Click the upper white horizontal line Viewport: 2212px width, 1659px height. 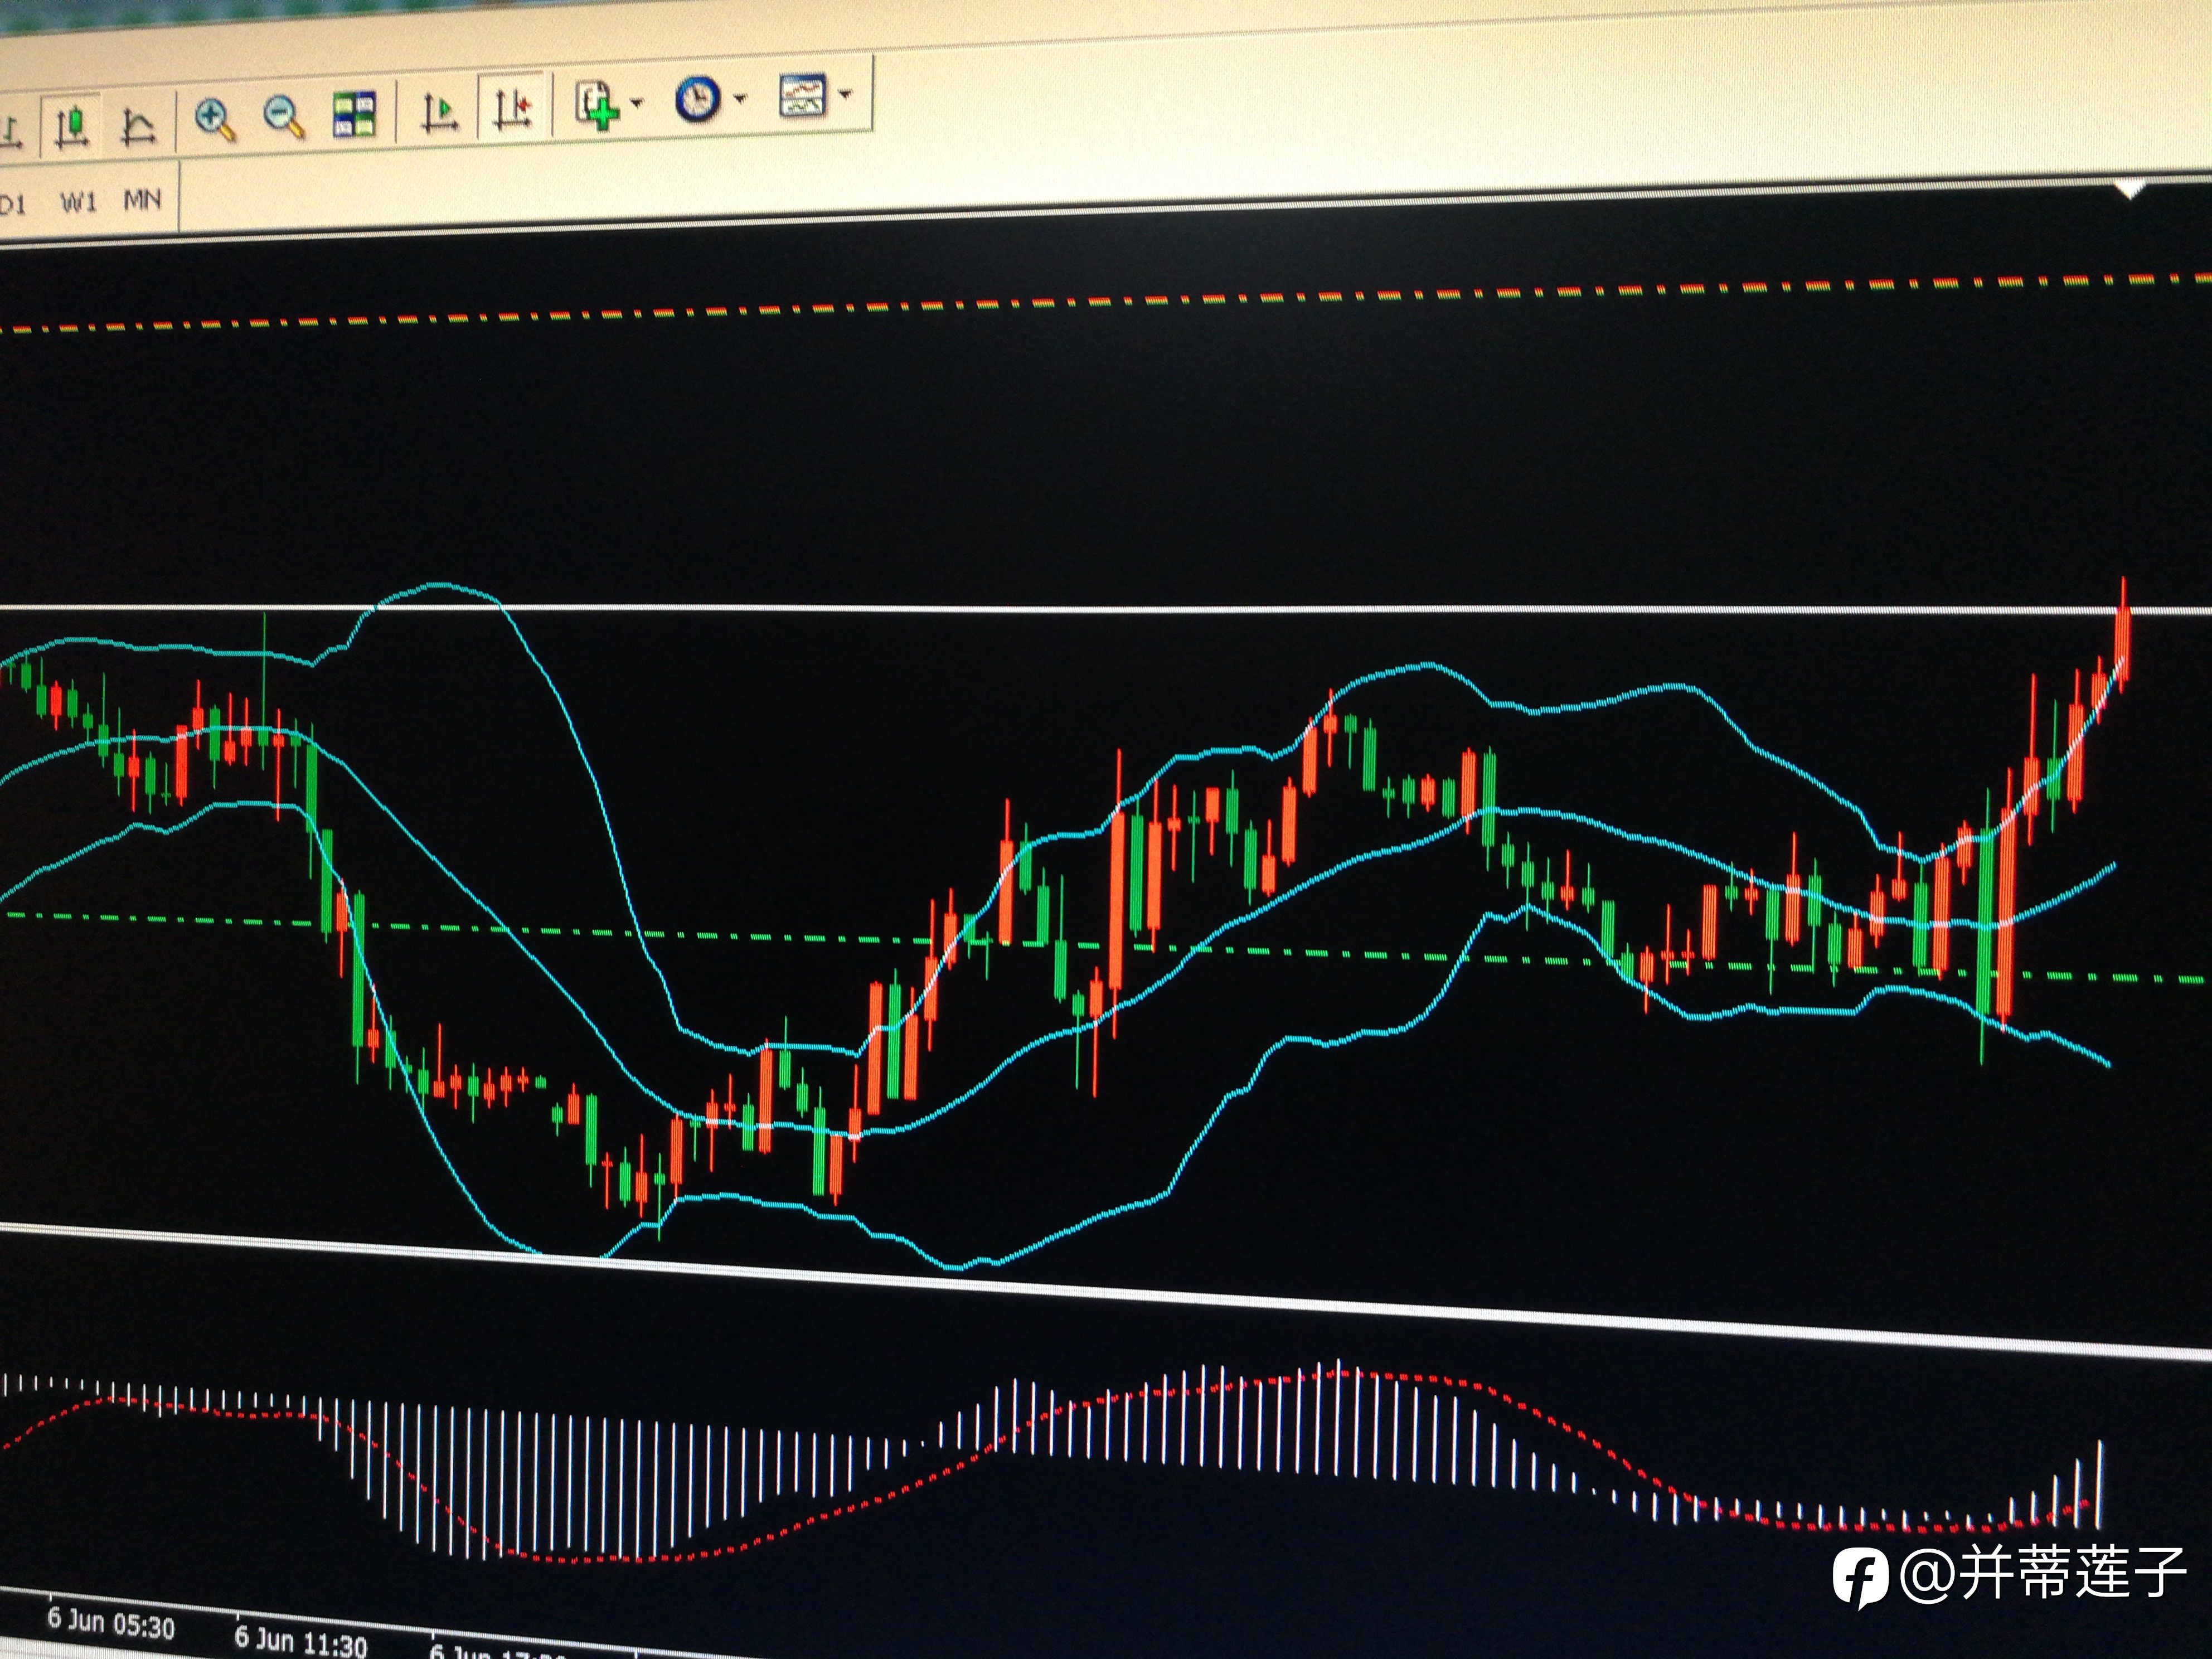point(1100,608)
